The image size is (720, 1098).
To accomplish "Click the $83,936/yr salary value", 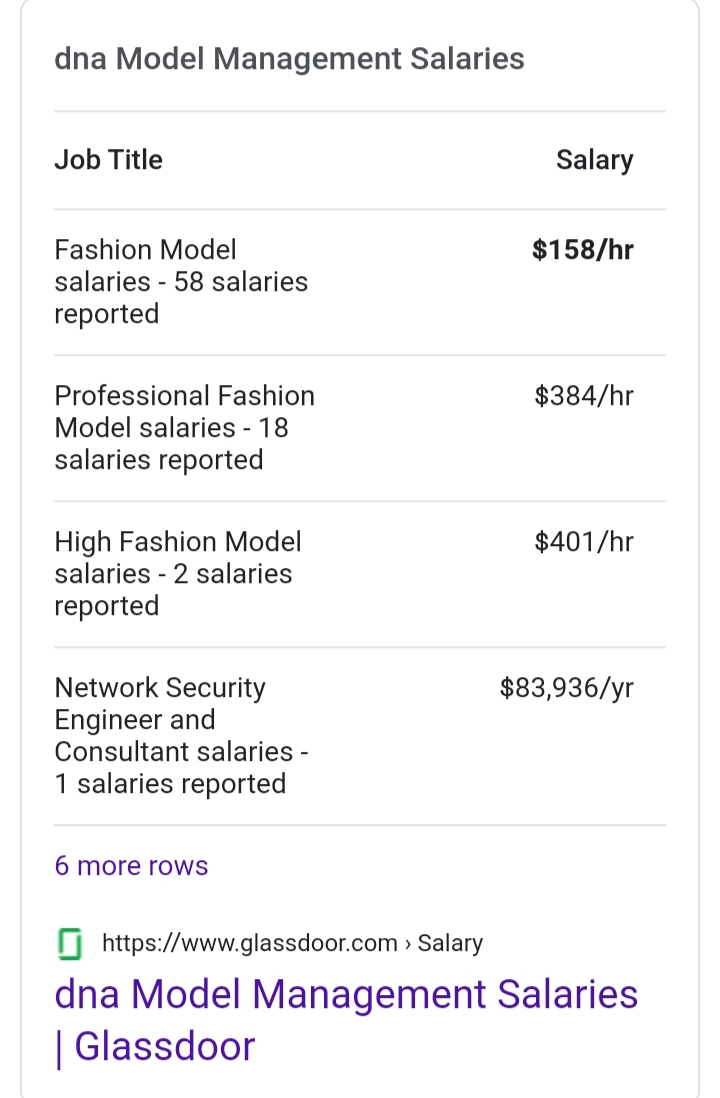I will tap(566, 688).
